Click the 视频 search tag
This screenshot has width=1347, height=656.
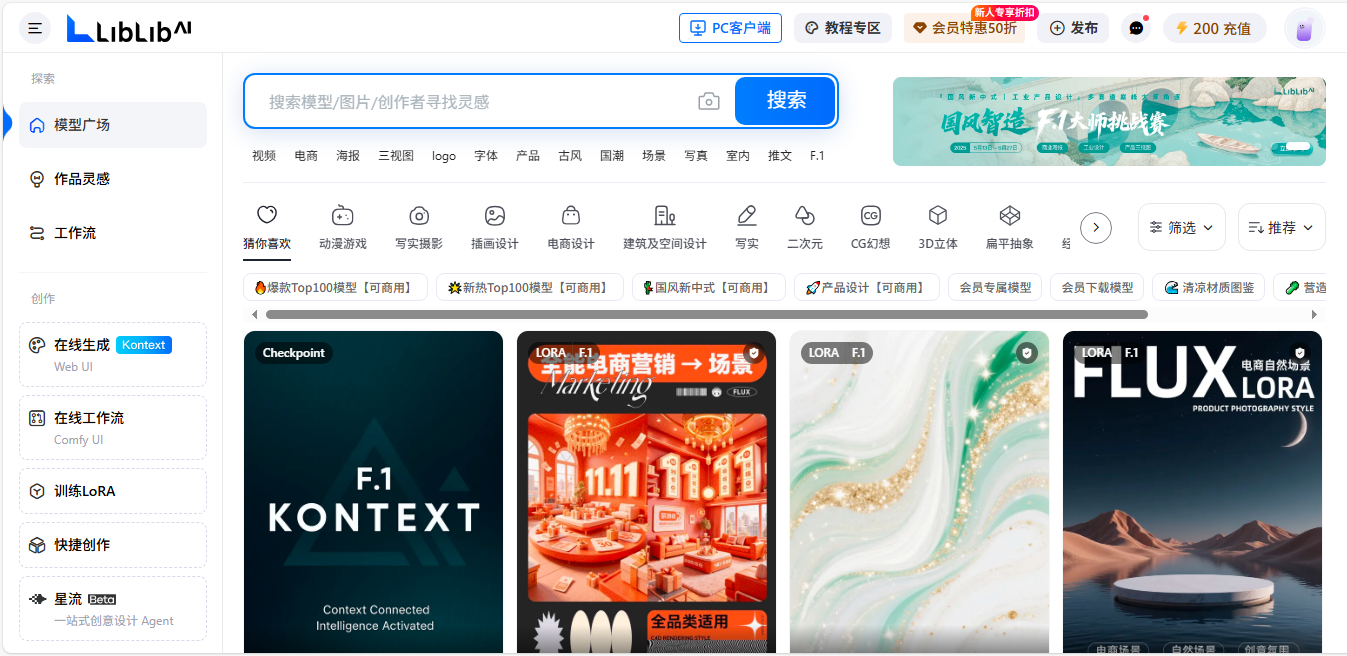click(264, 156)
